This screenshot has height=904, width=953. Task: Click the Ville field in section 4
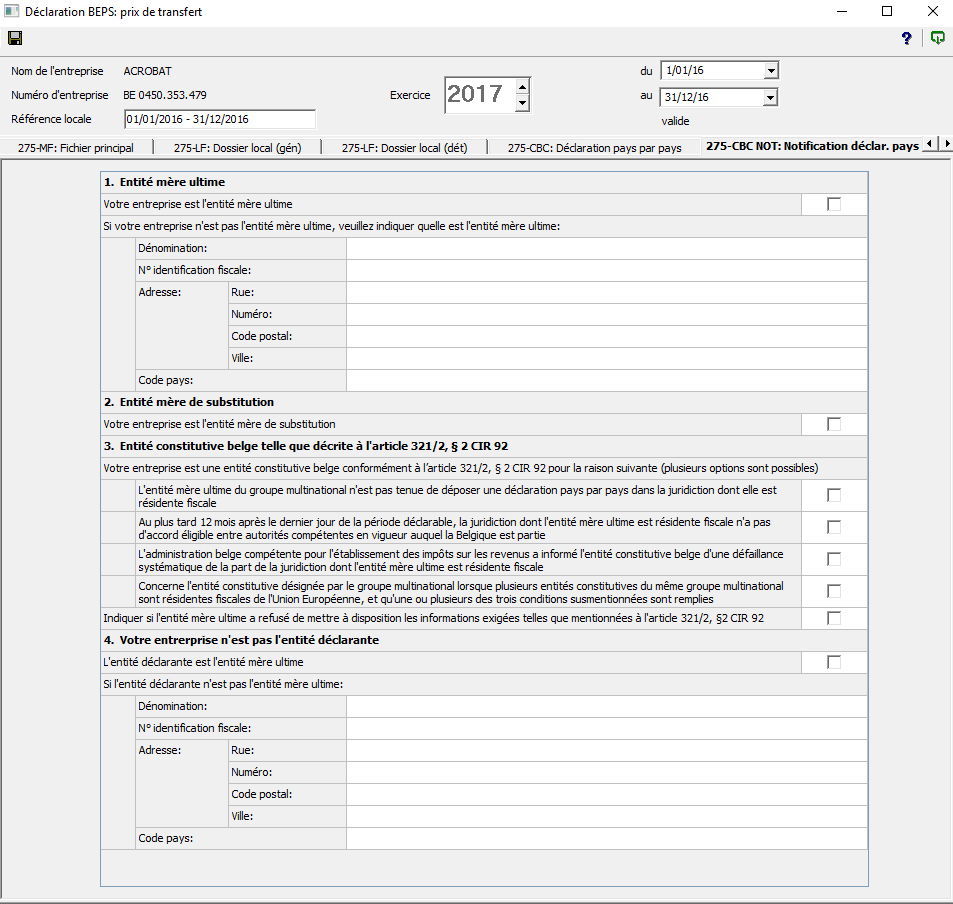[607, 816]
